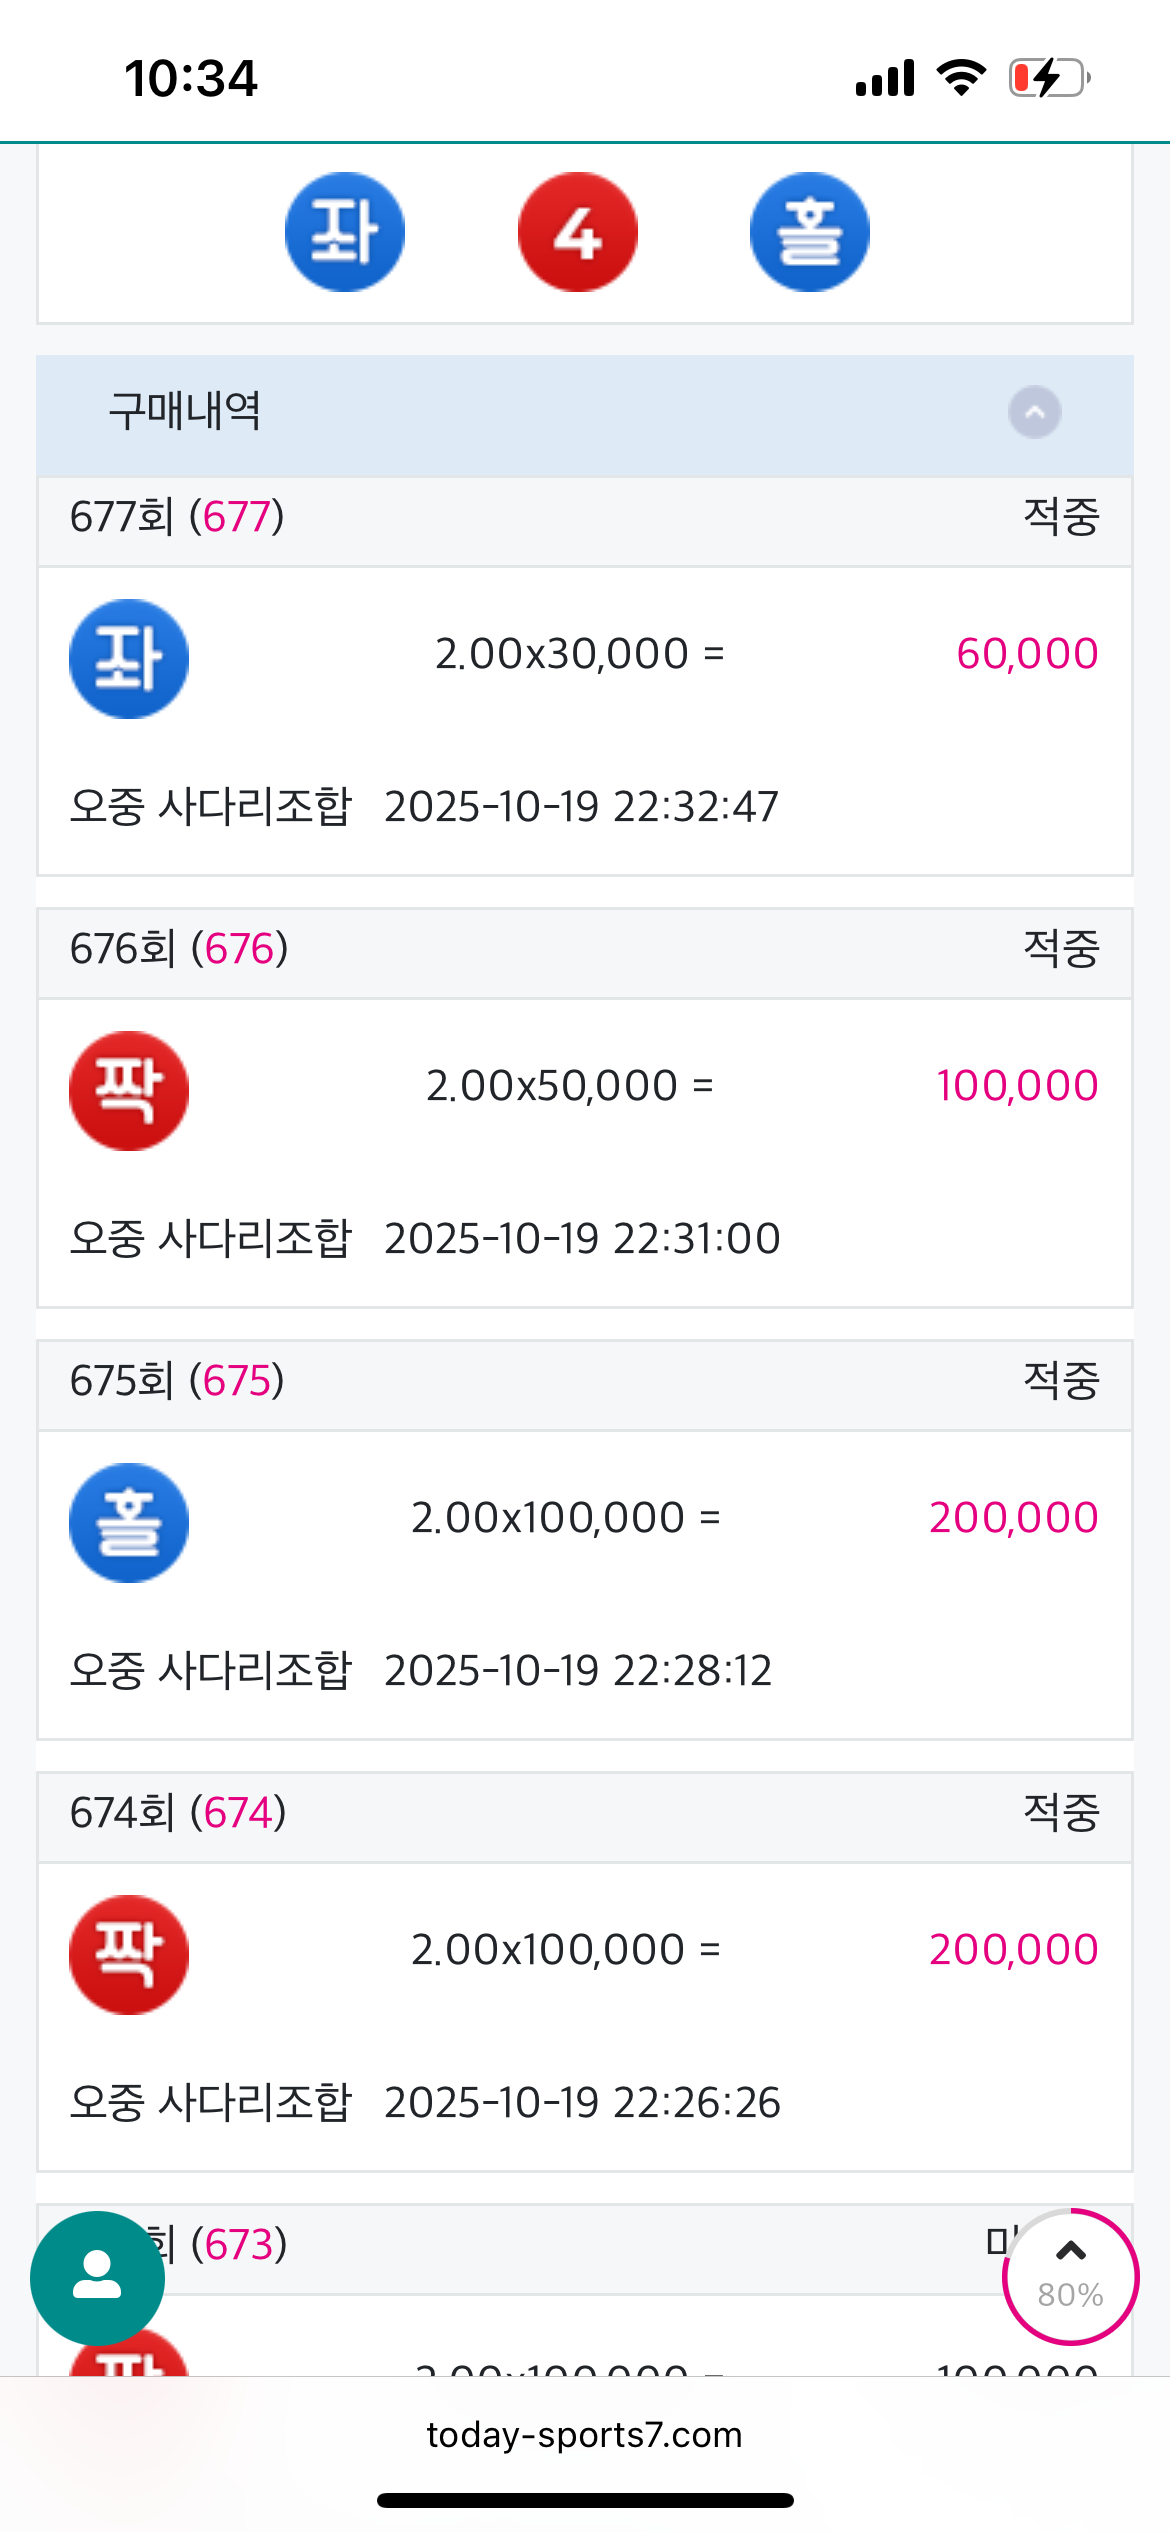Tap the blue 좌 icon in round 677

point(129,658)
